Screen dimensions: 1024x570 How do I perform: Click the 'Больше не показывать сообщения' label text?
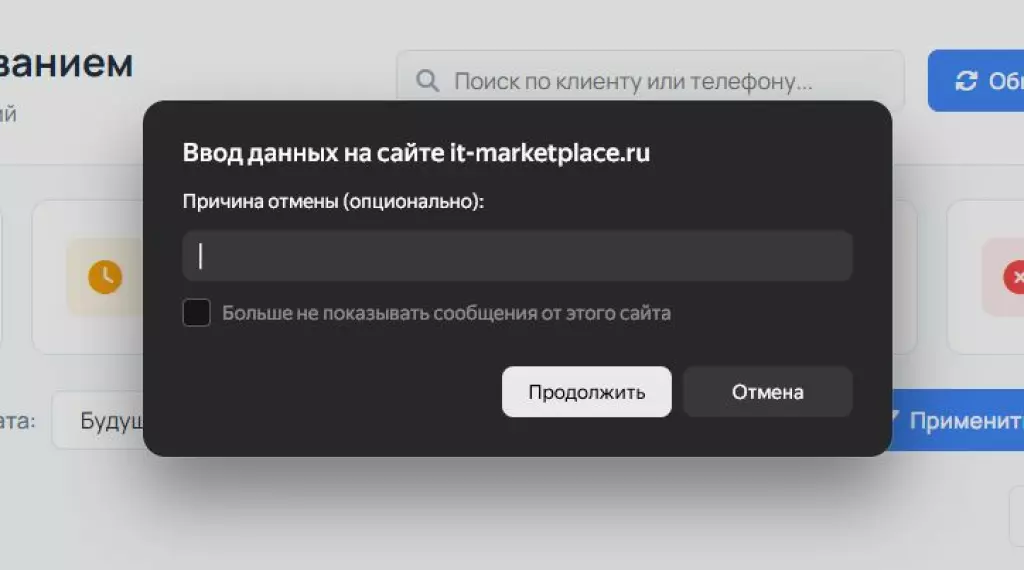[x=446, y=313]
